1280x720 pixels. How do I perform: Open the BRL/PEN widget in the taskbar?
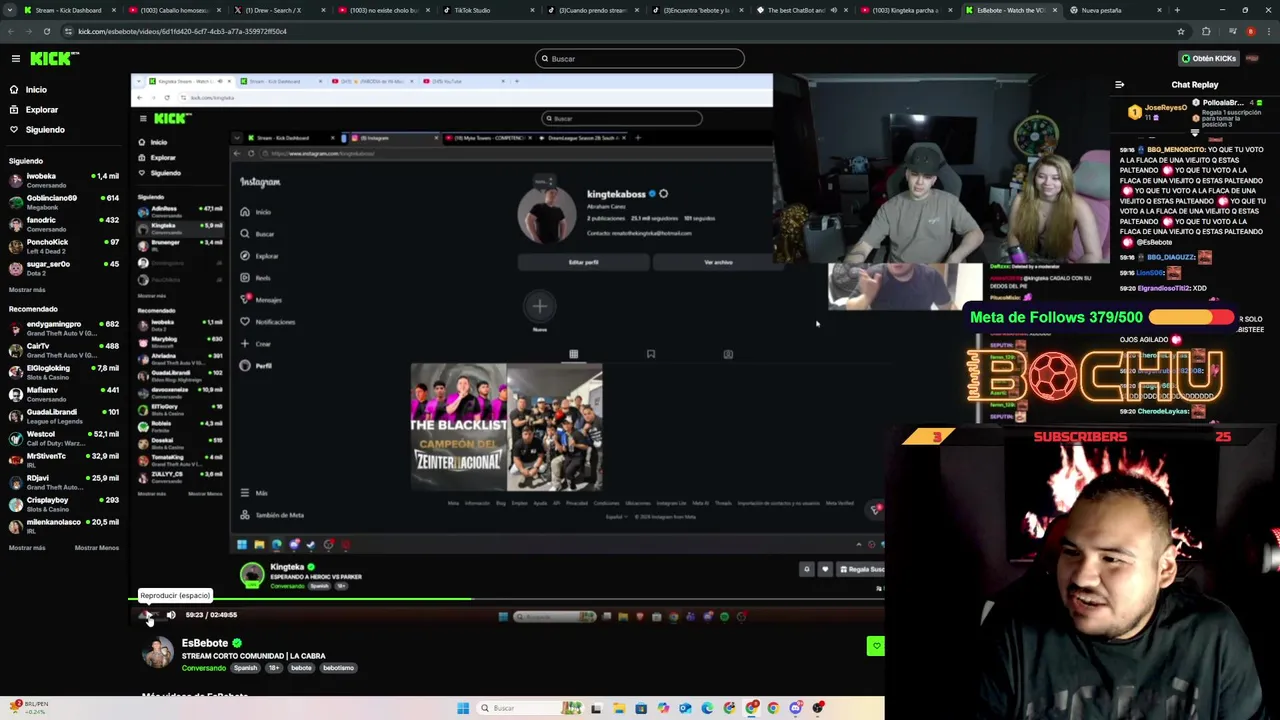click(x=28, y=707)
